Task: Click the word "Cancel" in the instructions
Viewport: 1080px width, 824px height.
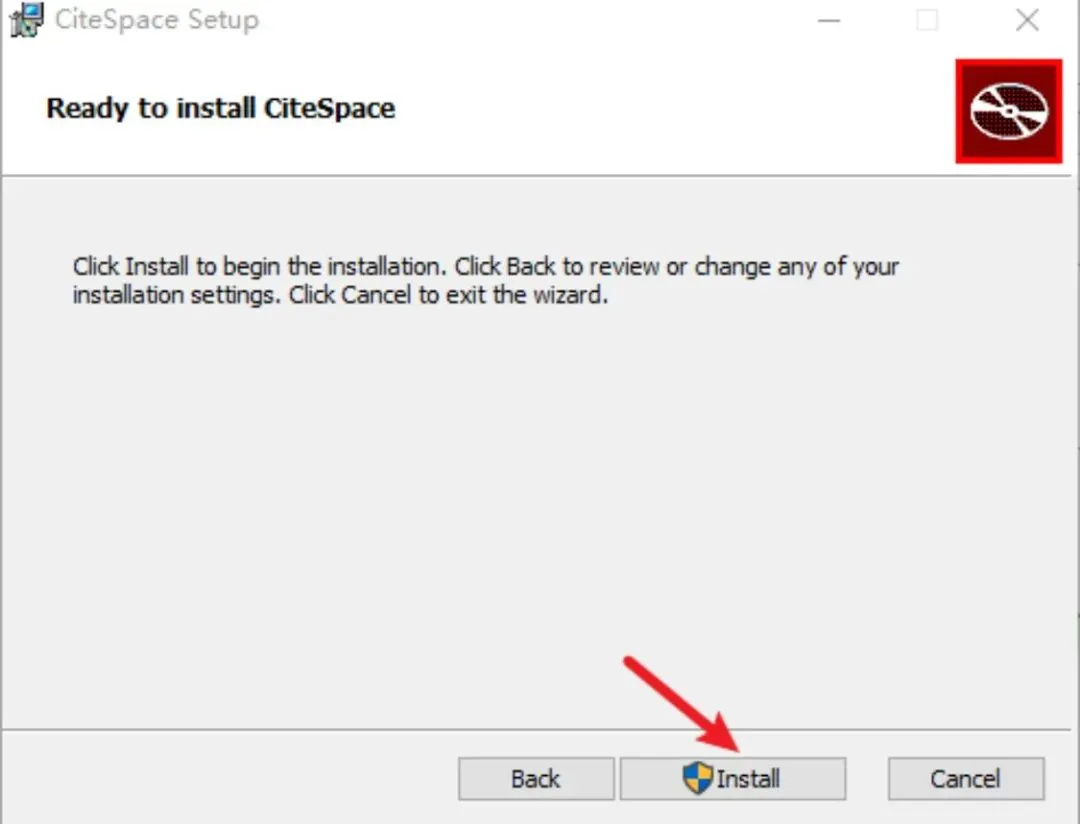Action: tap(376, 295)
